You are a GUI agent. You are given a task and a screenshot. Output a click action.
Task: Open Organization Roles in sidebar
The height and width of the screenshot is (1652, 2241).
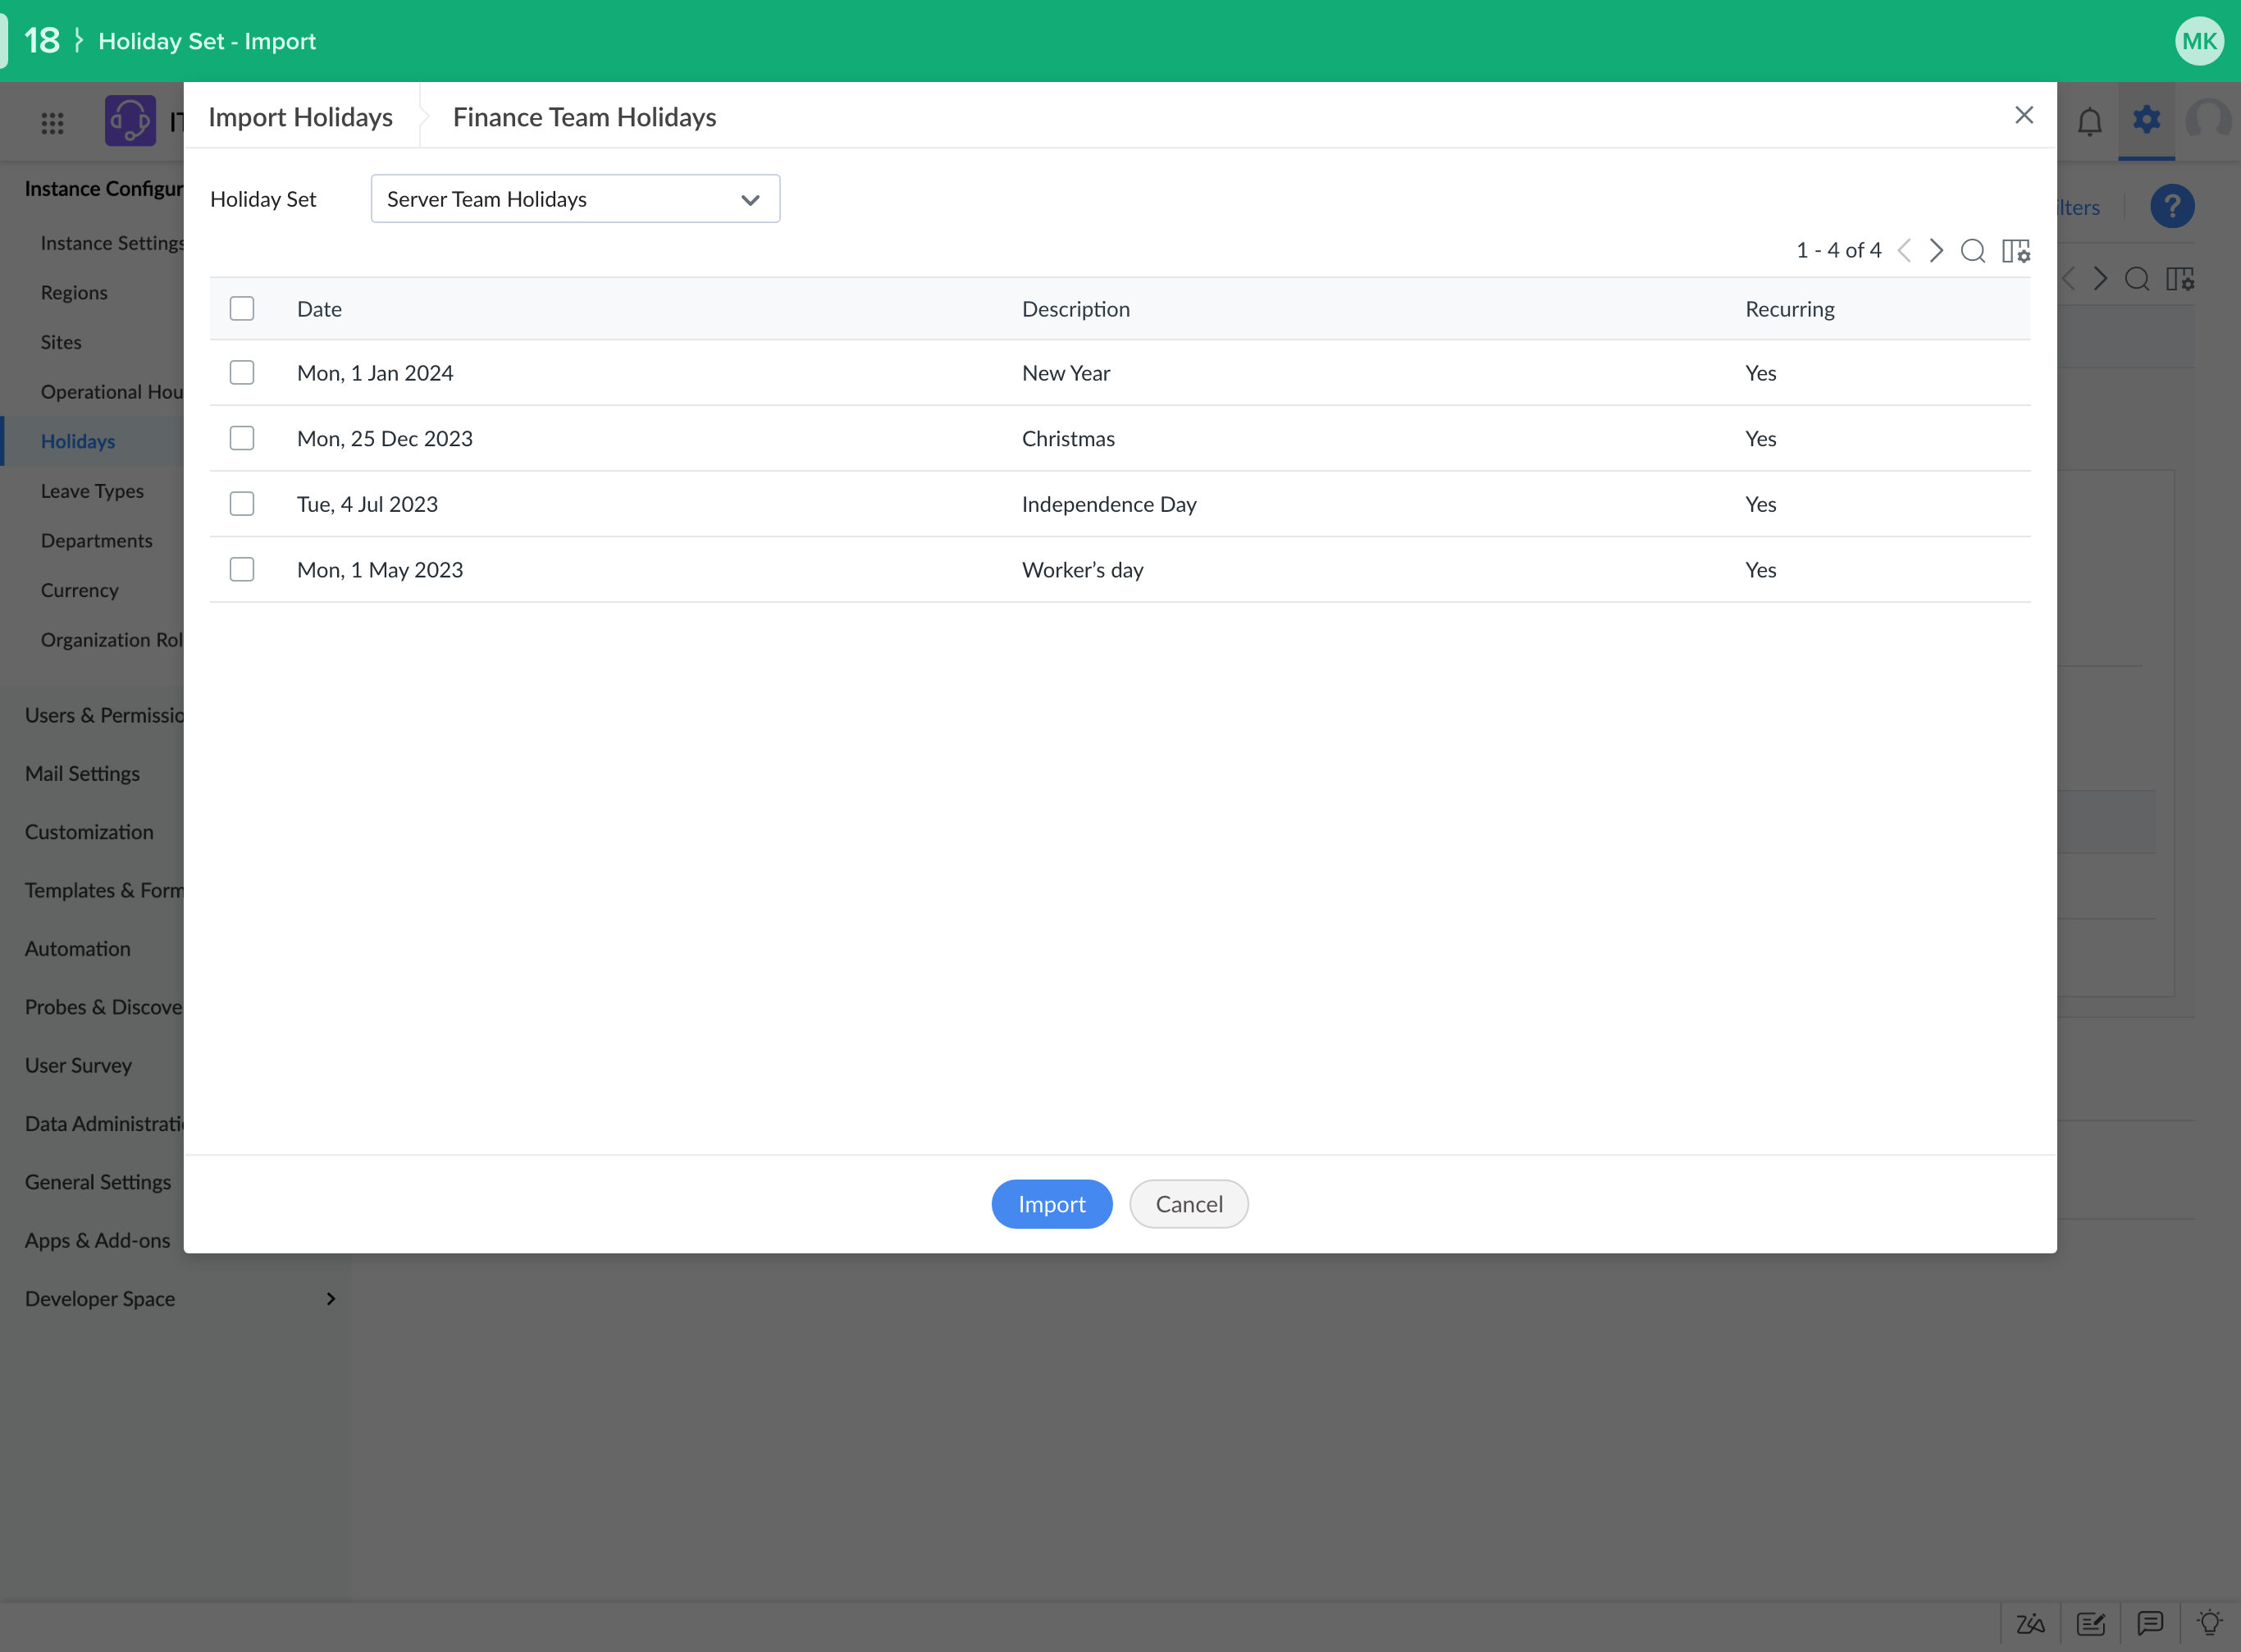point(112,640)
